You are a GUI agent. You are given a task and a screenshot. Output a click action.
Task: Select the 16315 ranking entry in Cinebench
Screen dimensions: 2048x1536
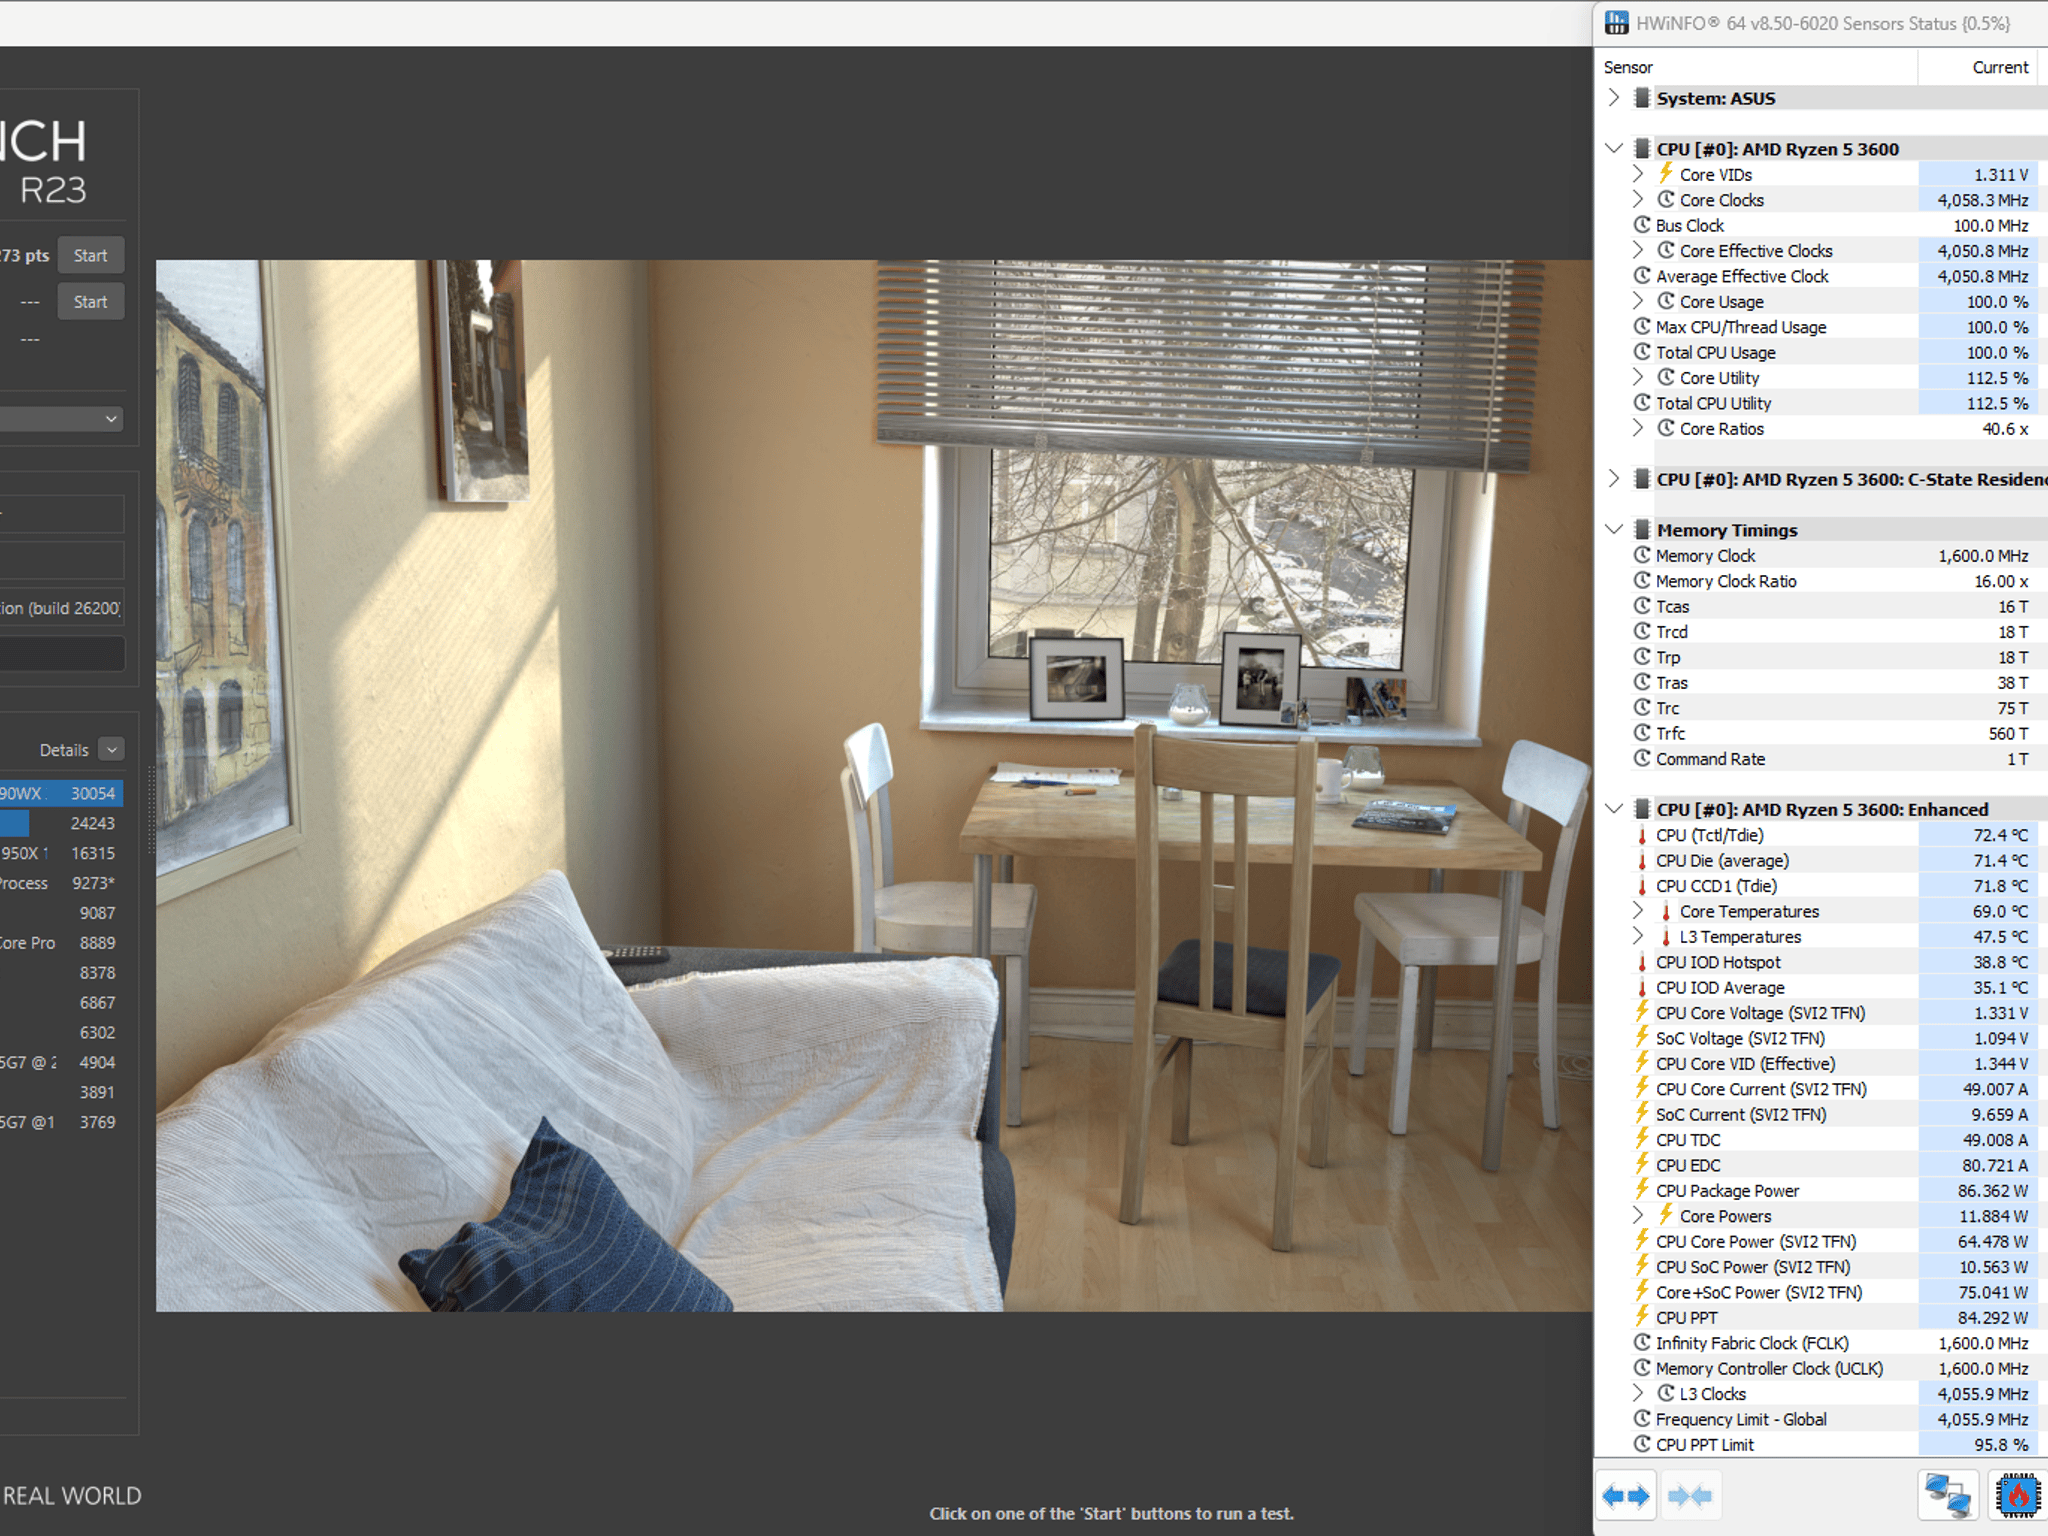(61, 853)
